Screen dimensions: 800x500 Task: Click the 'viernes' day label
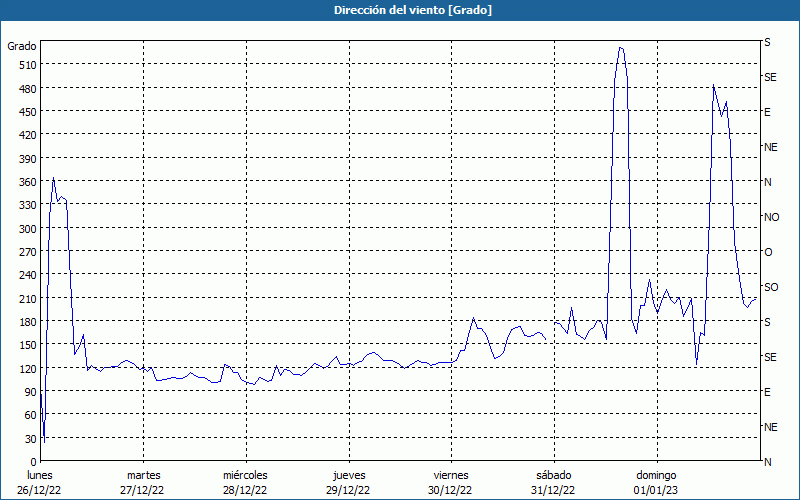pos(451,476)
